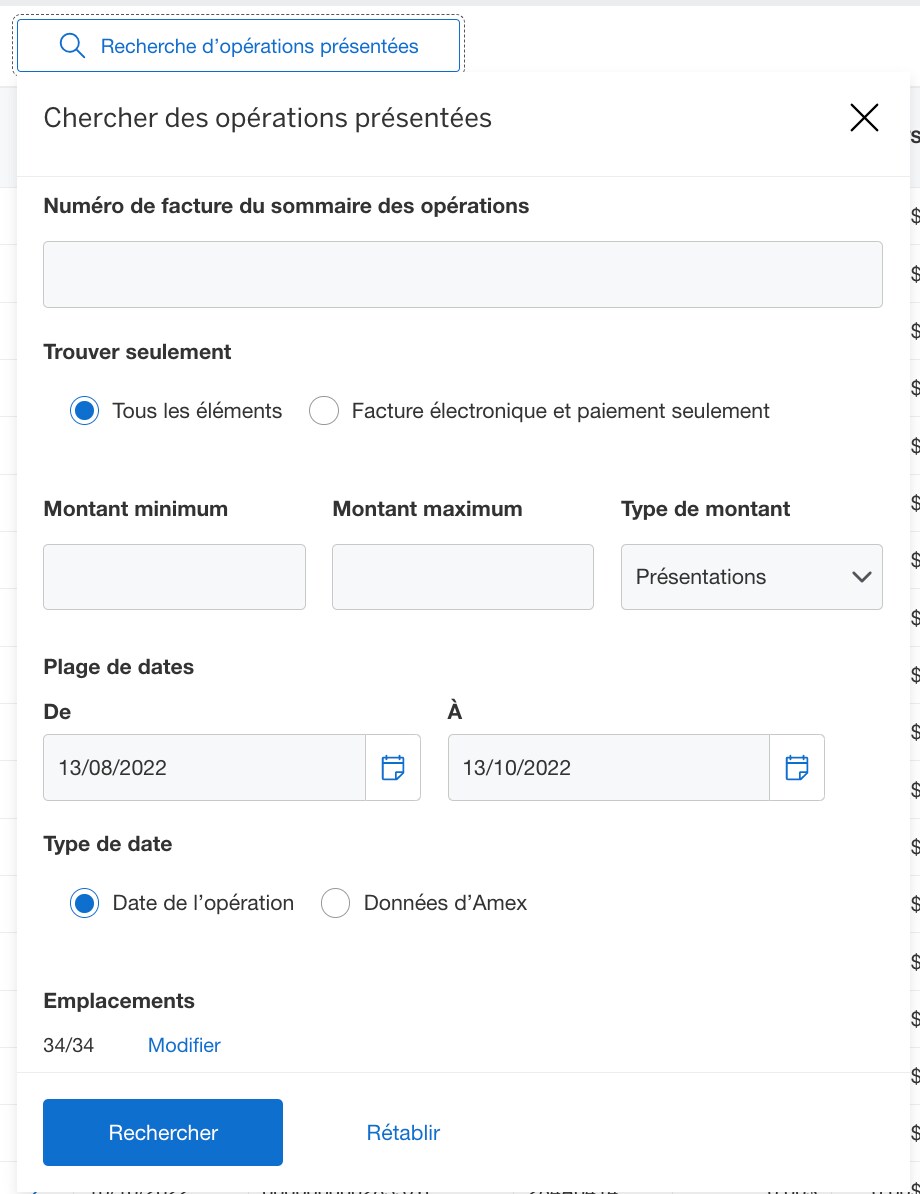Click the Montant minimum input field
Viewport: 920px width, 1194px height.
coord(174,577)
